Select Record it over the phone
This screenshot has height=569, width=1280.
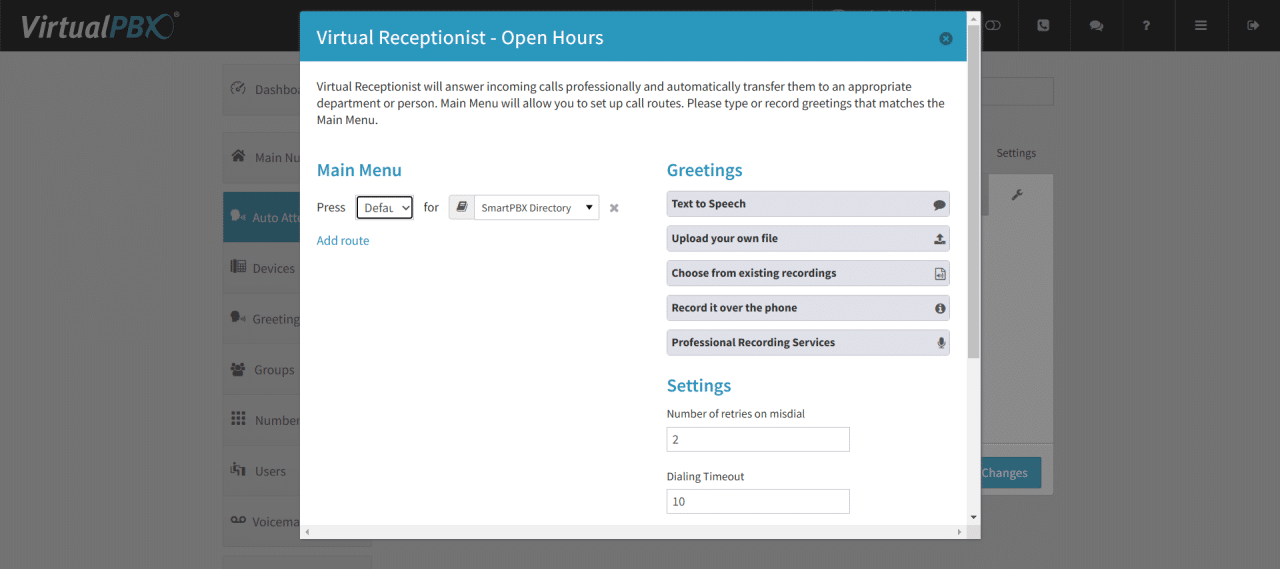coord(808,308)
